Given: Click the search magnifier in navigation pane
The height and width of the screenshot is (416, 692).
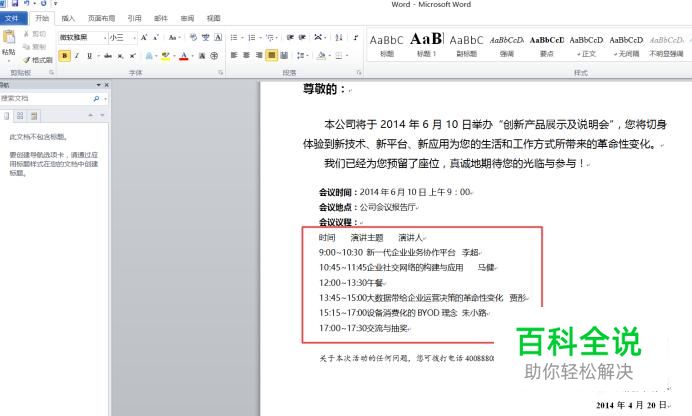Looking at the screenshot, I should point(96,99).
